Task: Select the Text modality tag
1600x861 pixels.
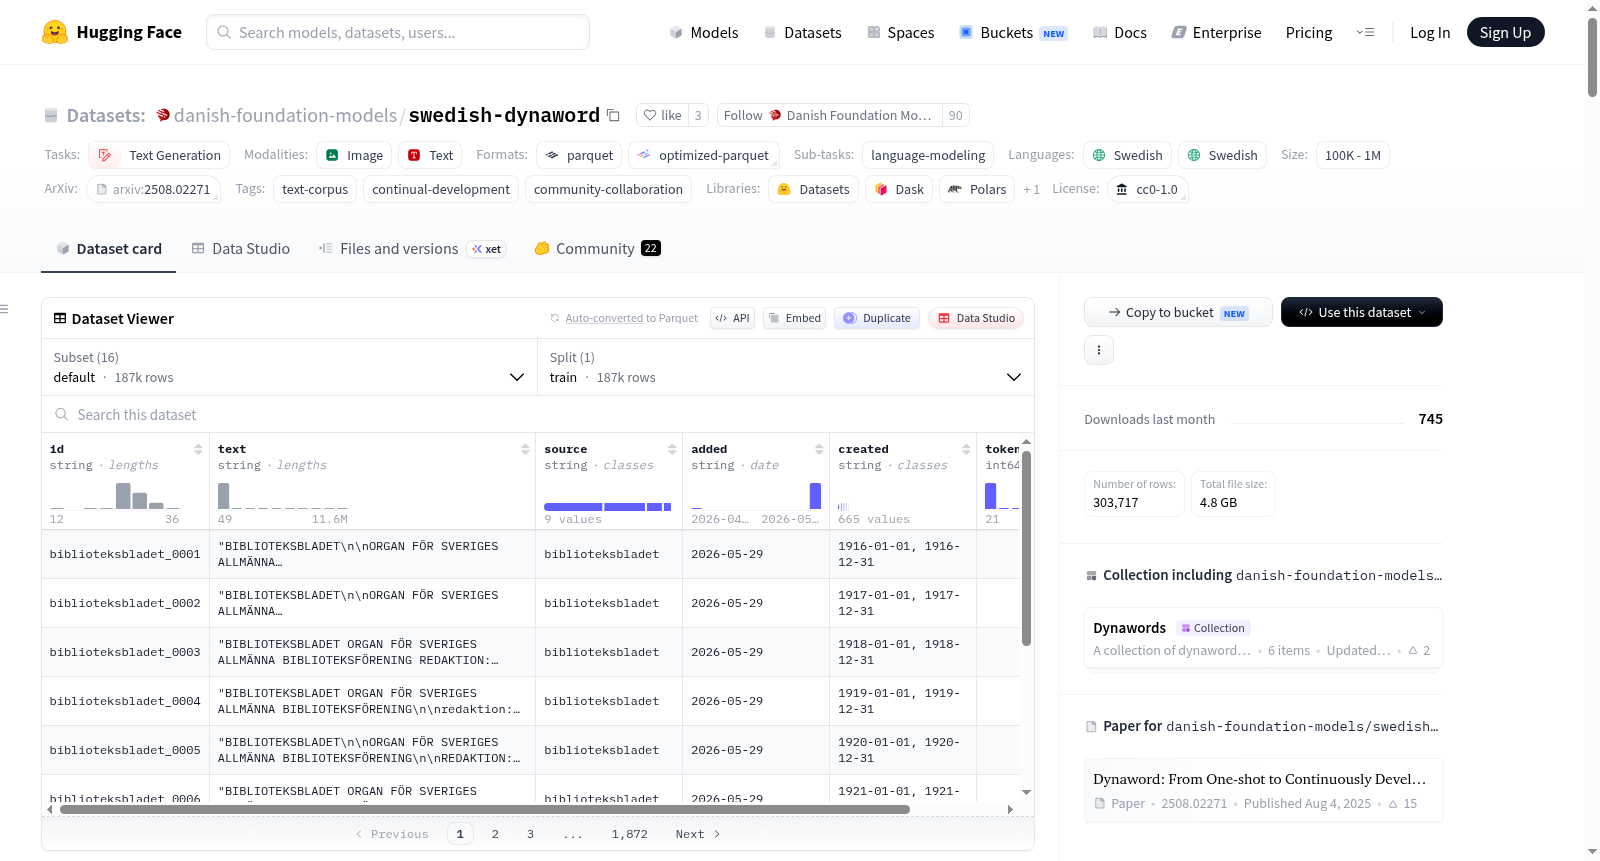Action: [x=430, y=155]
